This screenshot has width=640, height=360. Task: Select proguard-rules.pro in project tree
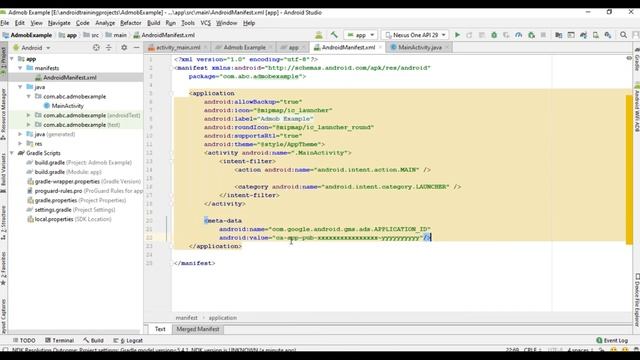[x=84, y=191]
